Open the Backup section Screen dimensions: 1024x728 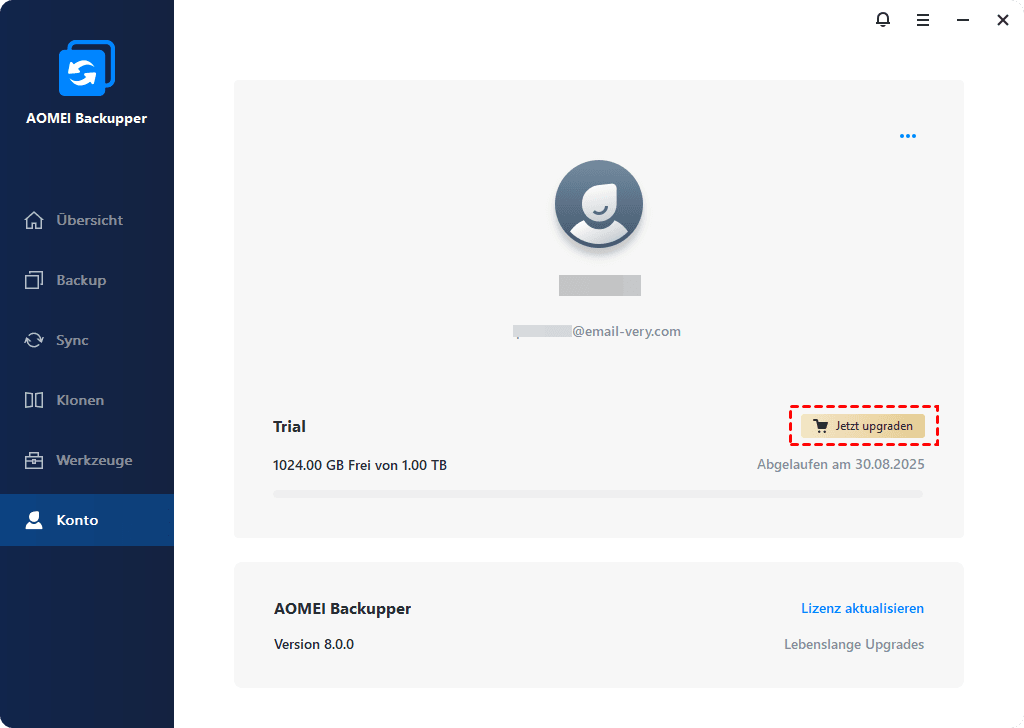(x=87, y=280)
